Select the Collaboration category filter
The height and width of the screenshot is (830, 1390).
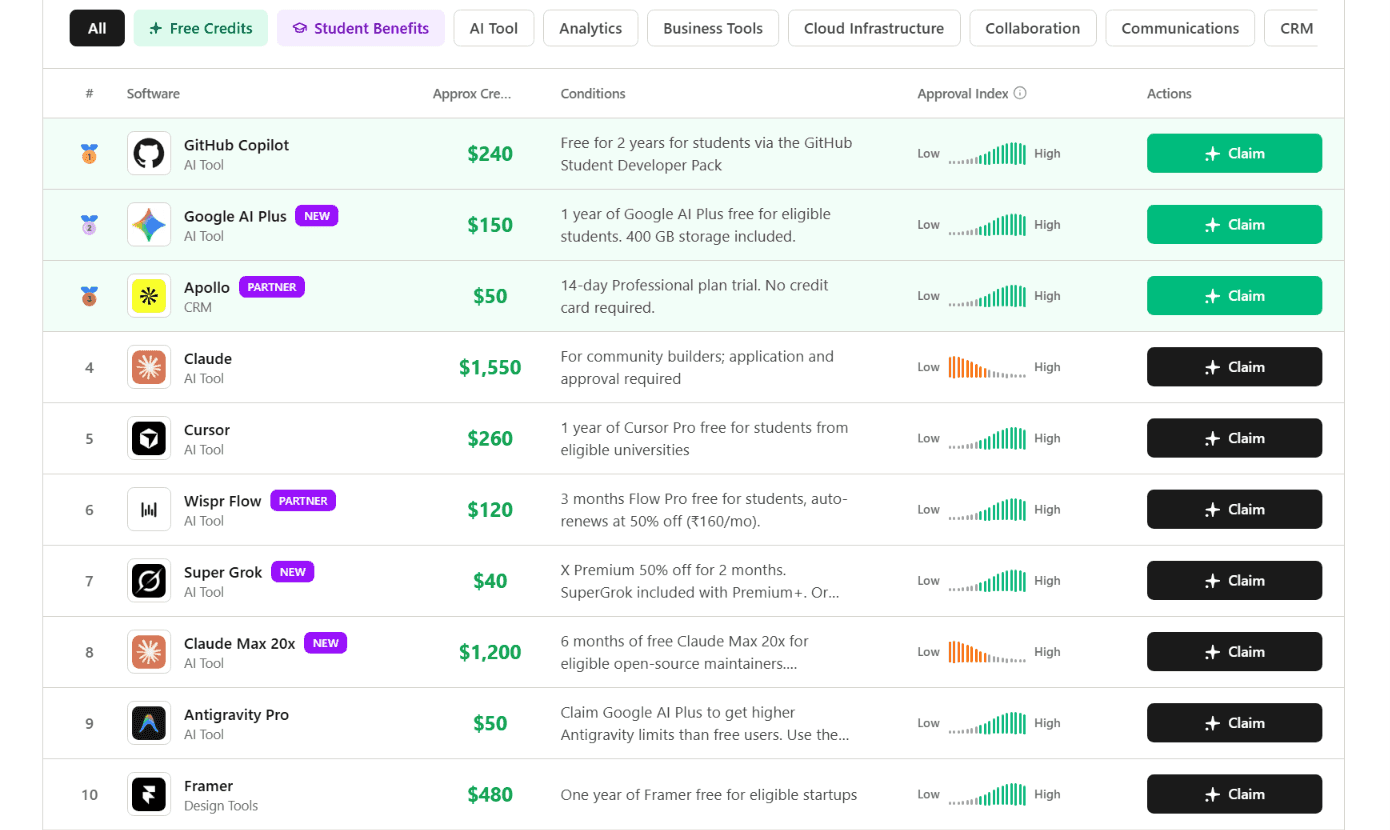(1033, 28)
